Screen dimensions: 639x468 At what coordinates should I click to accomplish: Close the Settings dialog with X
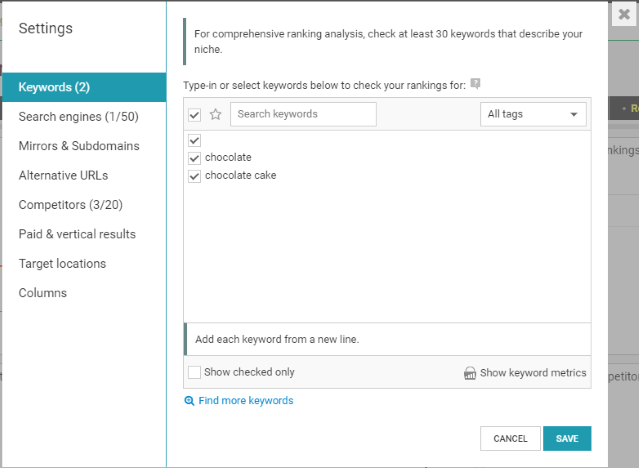pos(624,14)
